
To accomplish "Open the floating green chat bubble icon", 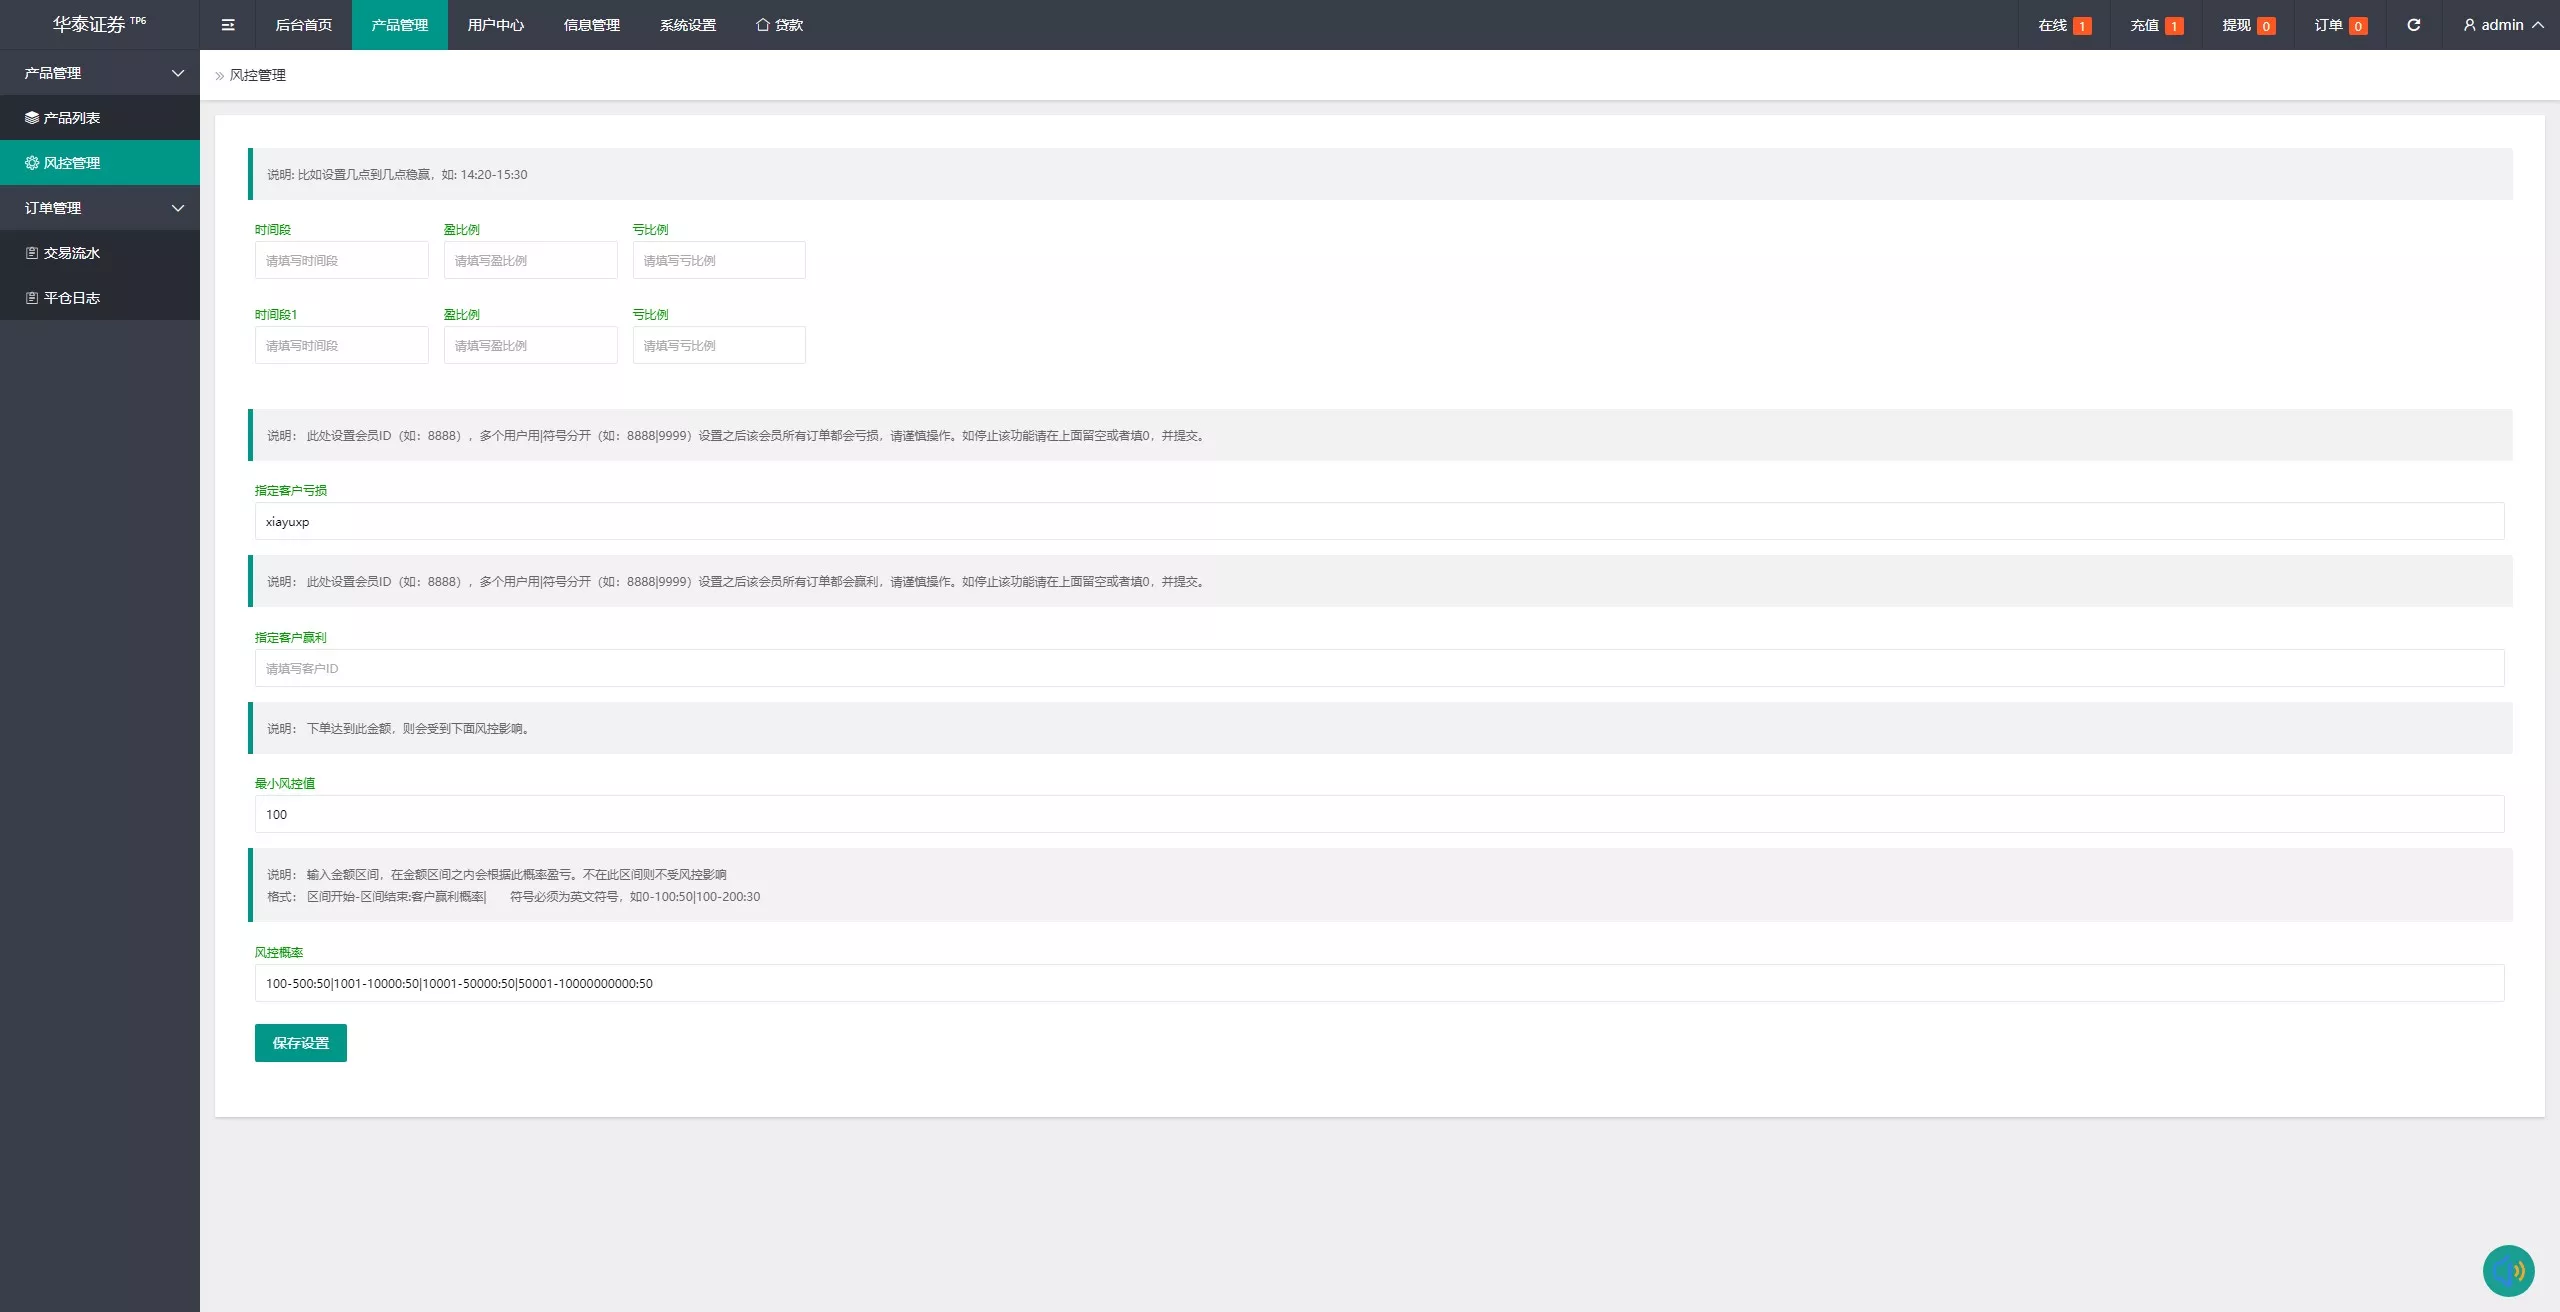I will pos(2508,1270).
